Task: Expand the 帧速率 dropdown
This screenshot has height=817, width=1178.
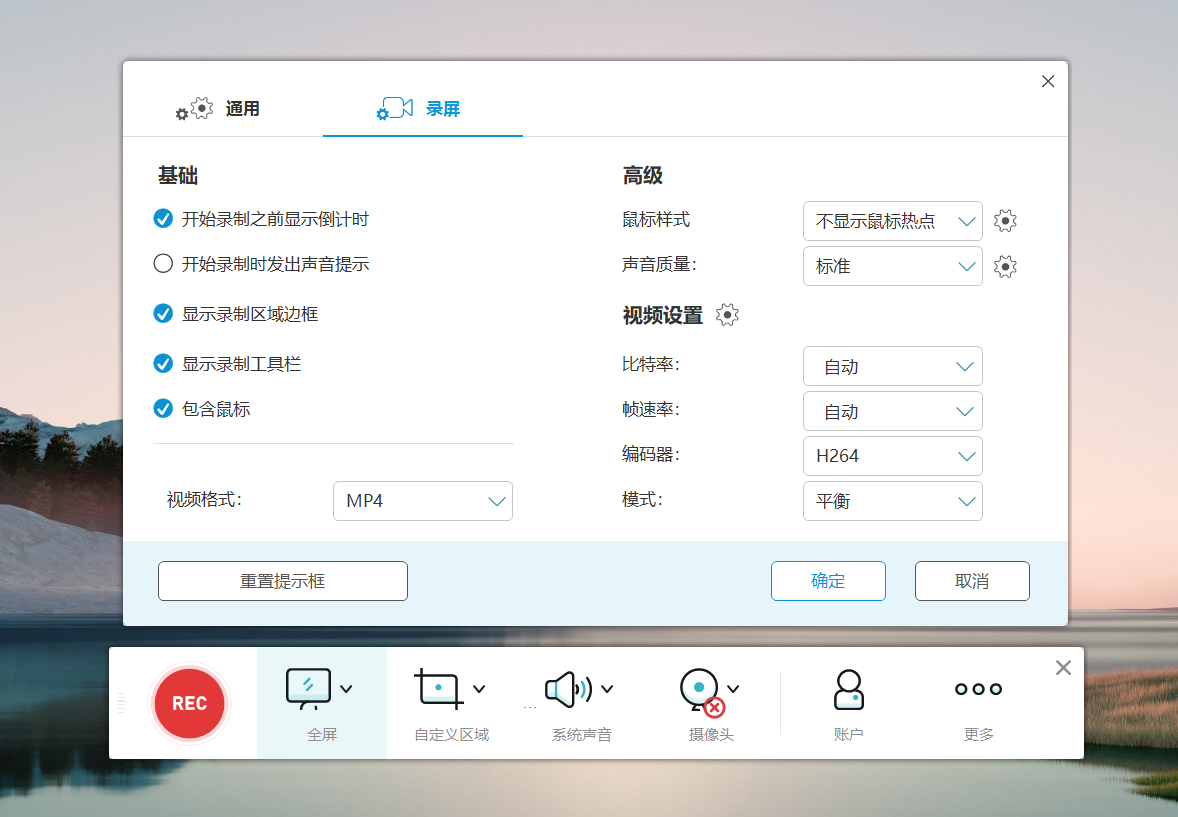Action: pyautogui.click(x=892, y=411)
